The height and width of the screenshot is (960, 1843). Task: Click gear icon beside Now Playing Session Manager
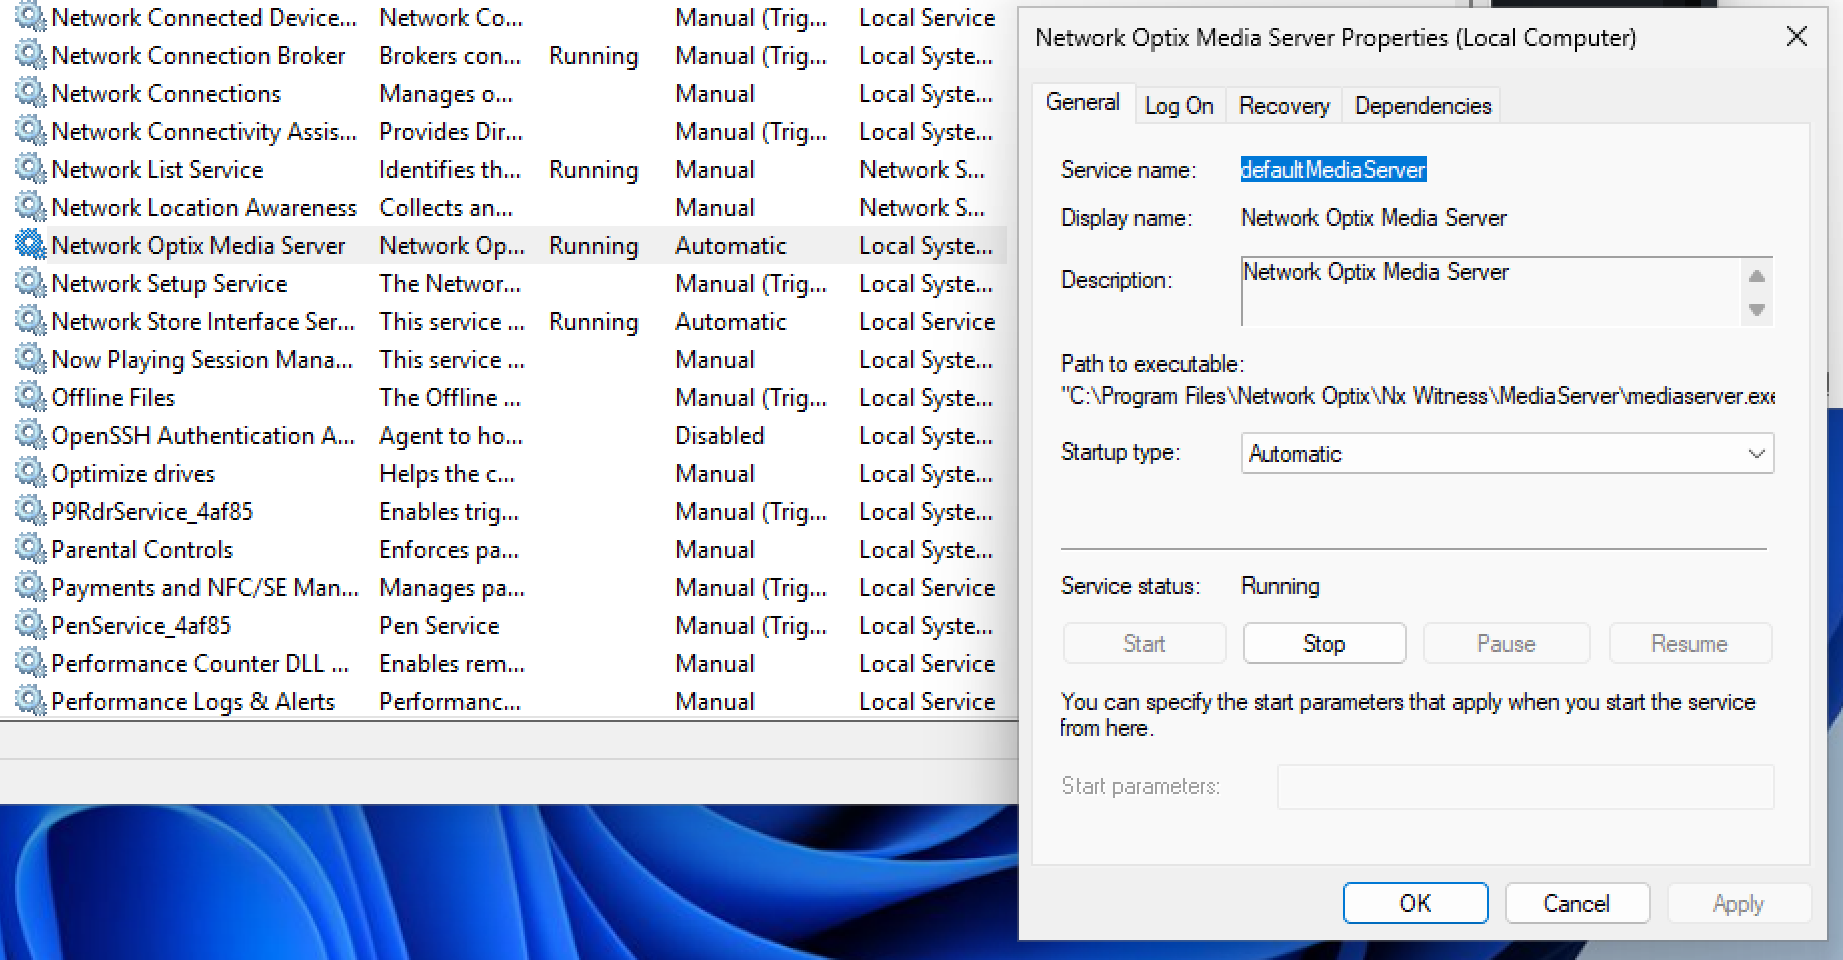(31, 359)
